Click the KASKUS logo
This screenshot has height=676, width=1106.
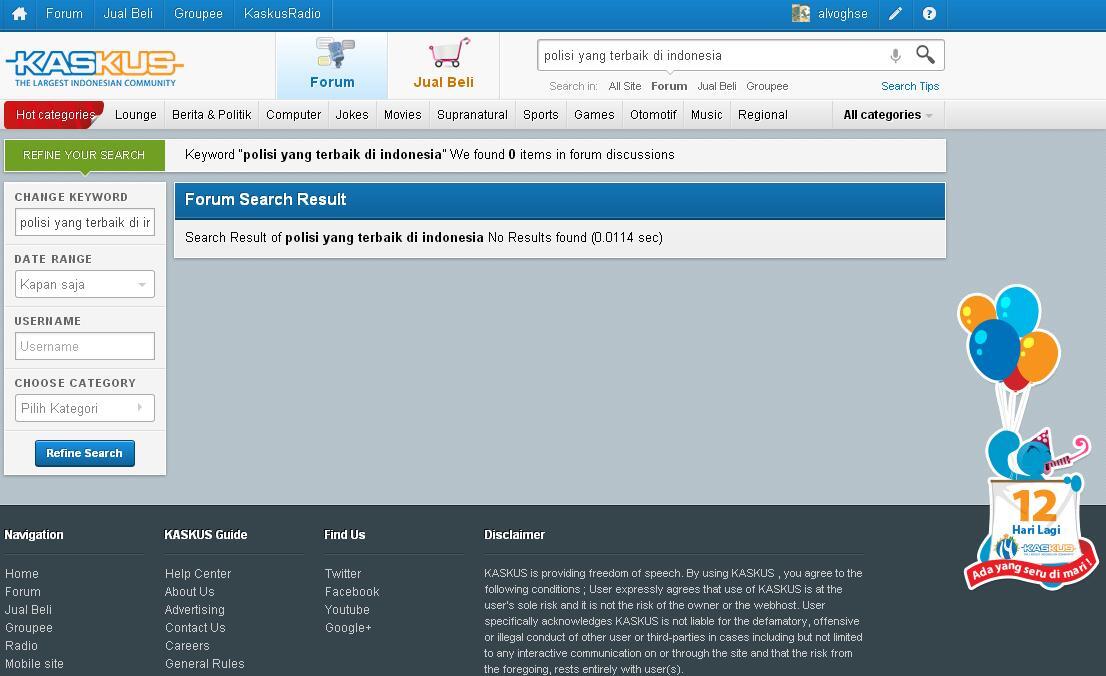(95, 68)
